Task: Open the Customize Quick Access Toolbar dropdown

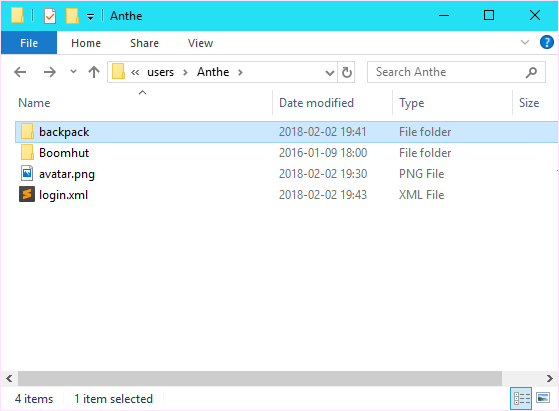Action: (91, 17)
